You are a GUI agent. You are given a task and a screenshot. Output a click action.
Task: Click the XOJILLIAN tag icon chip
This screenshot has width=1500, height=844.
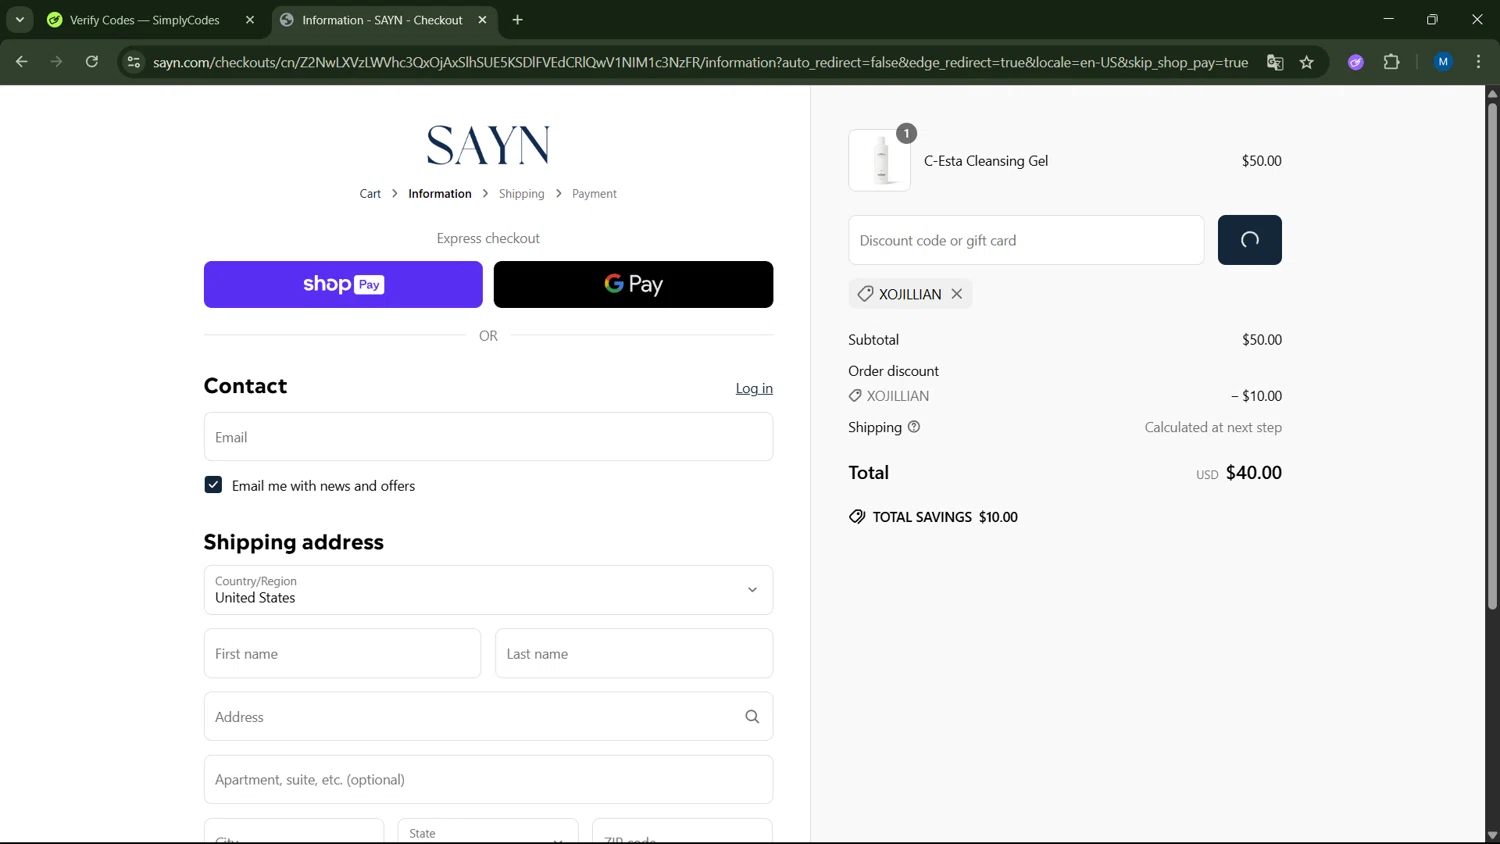[865, 294]
